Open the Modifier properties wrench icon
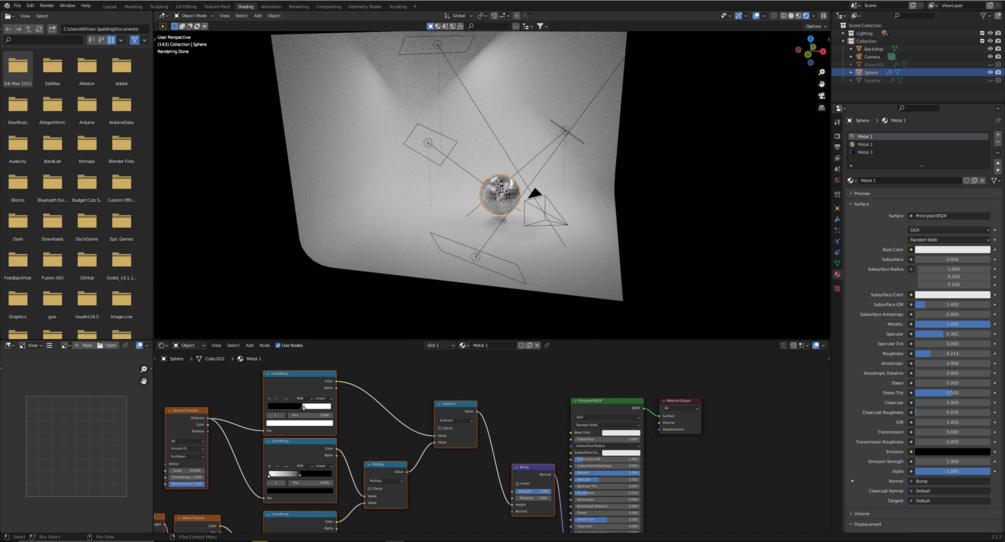Screen dimensions: 1005x542 (837, 219)
